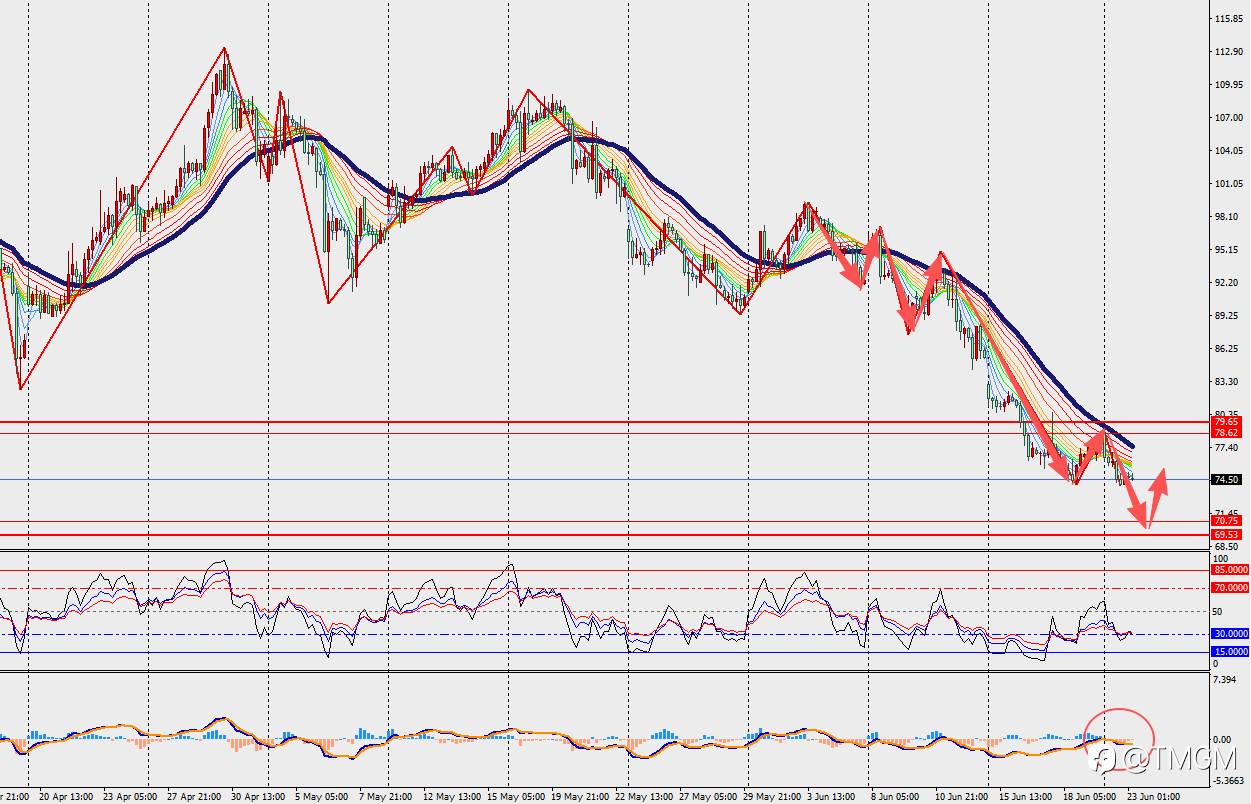Click the 83.30 price axis value
The height and width of the screenshot is (804, 1251).
pos(1226,382)
